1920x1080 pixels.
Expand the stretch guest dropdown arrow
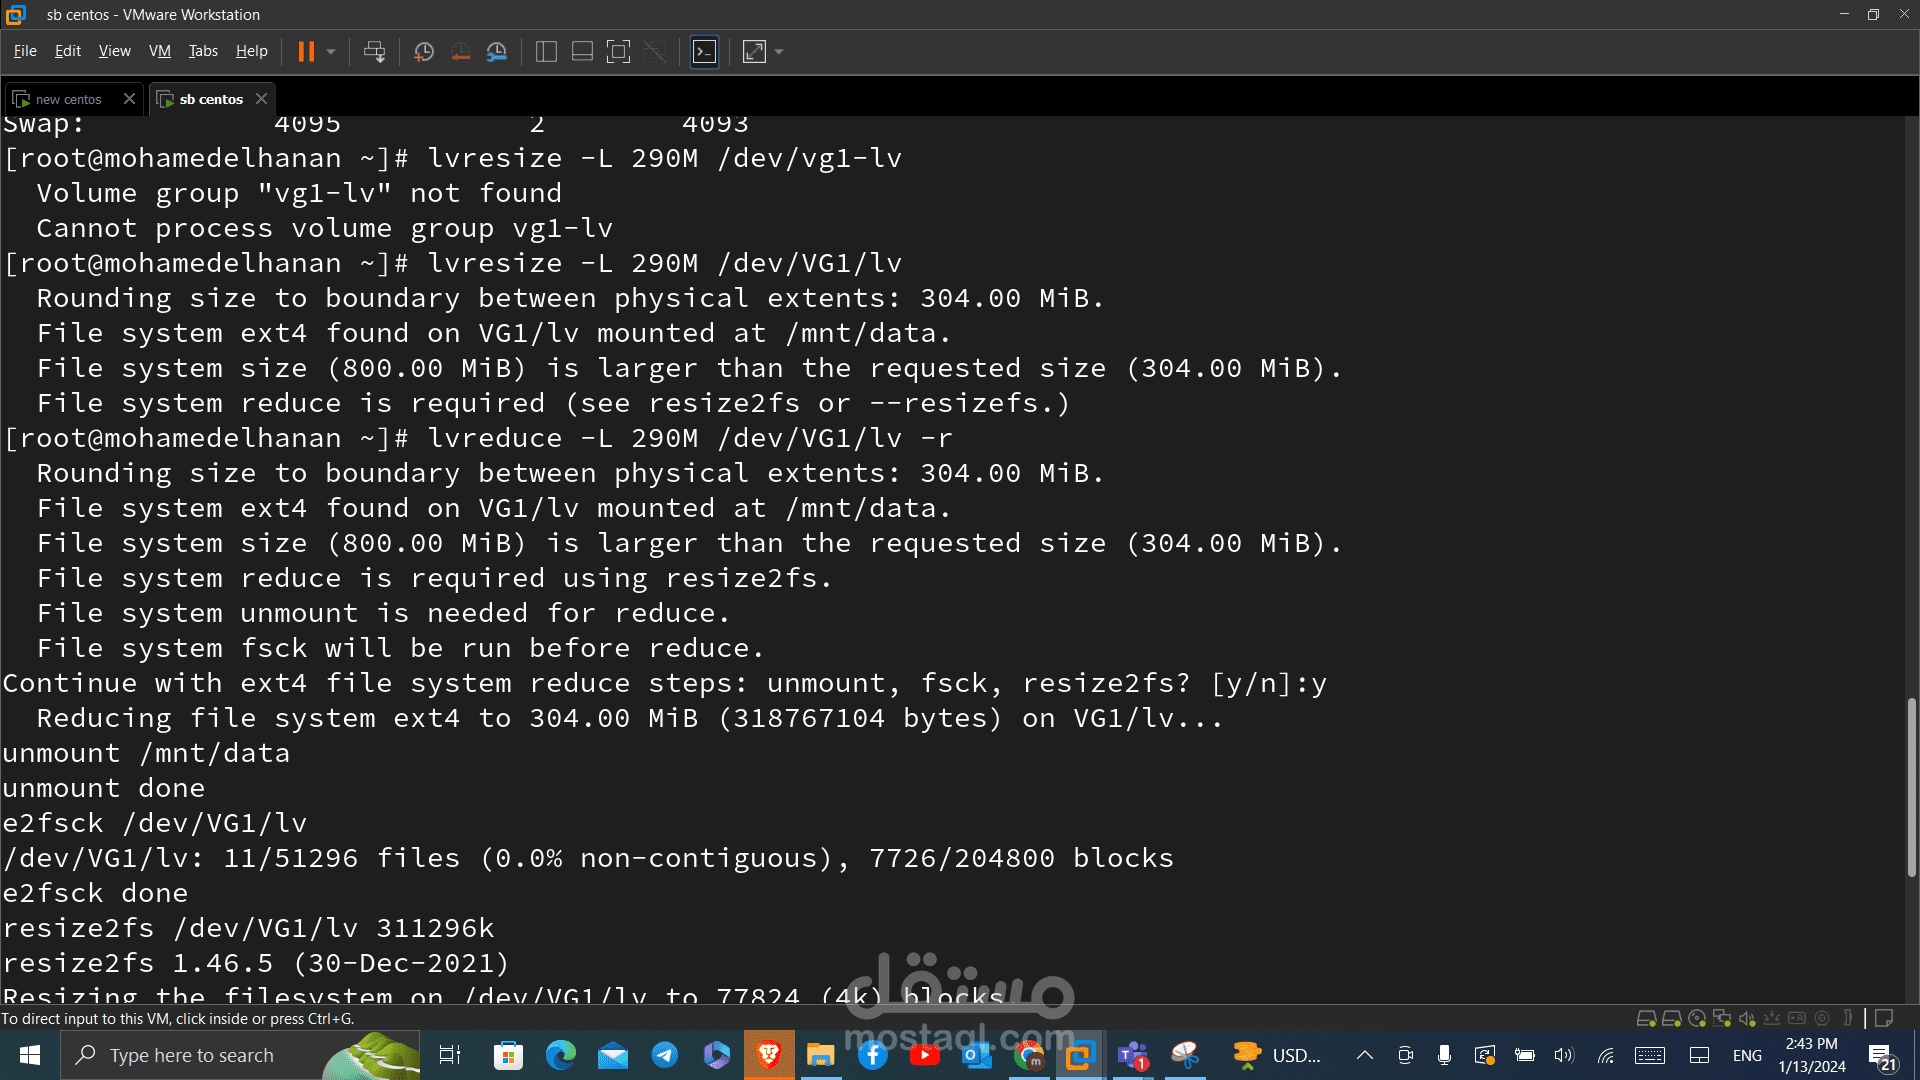779,52
